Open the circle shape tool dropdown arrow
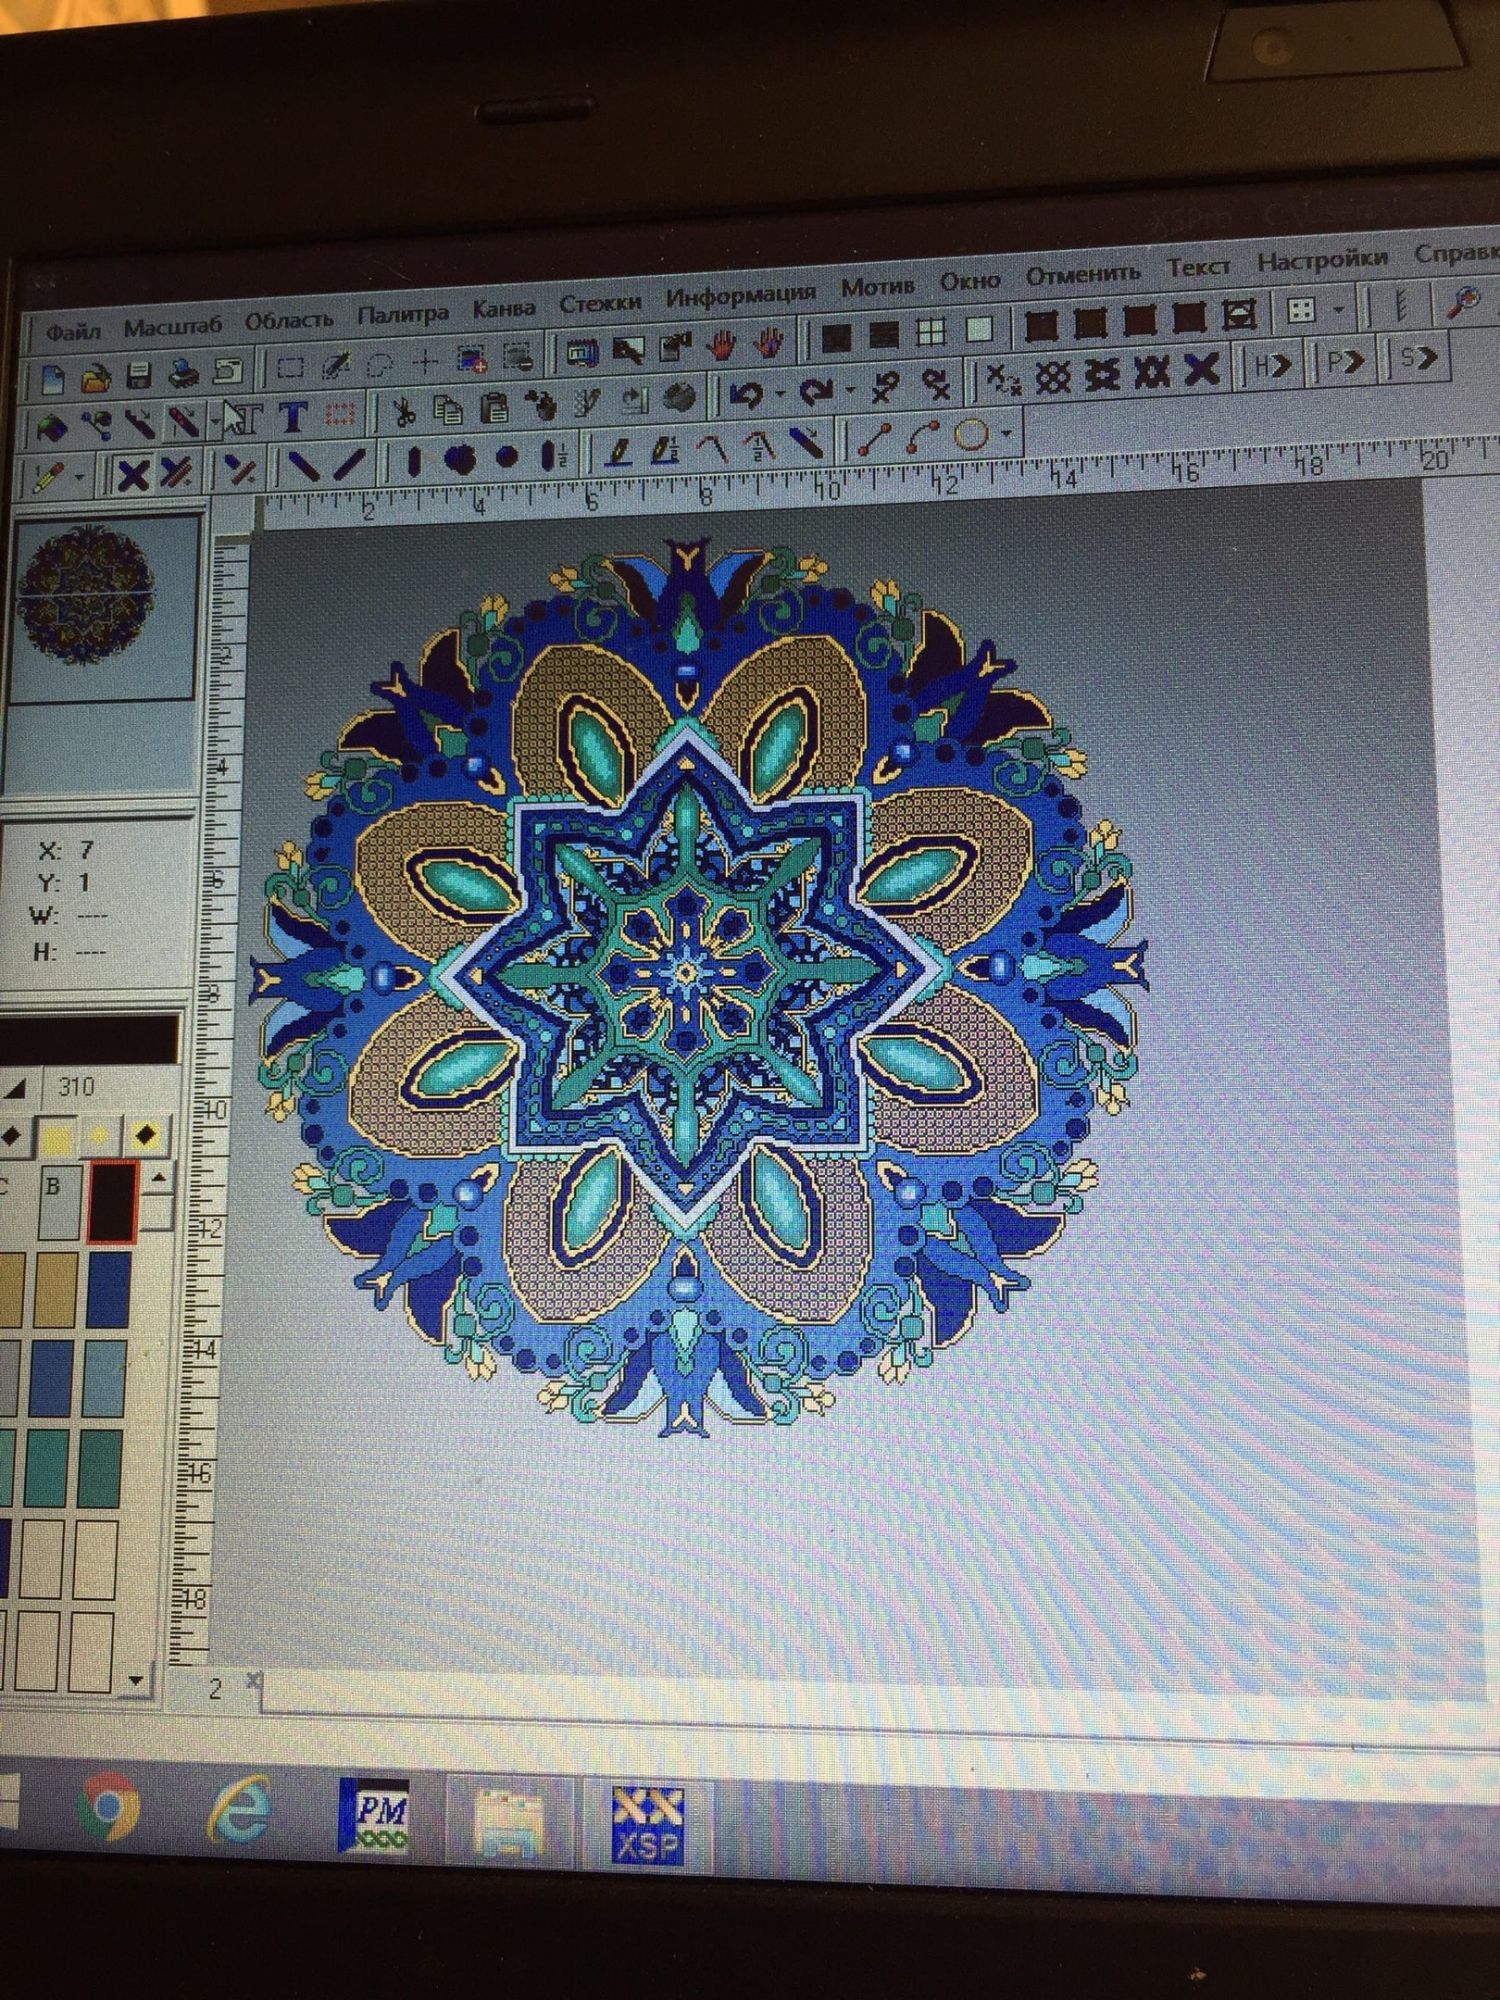The height and width of the screenshot is (2000, 1500). [x=1006, y=432]
